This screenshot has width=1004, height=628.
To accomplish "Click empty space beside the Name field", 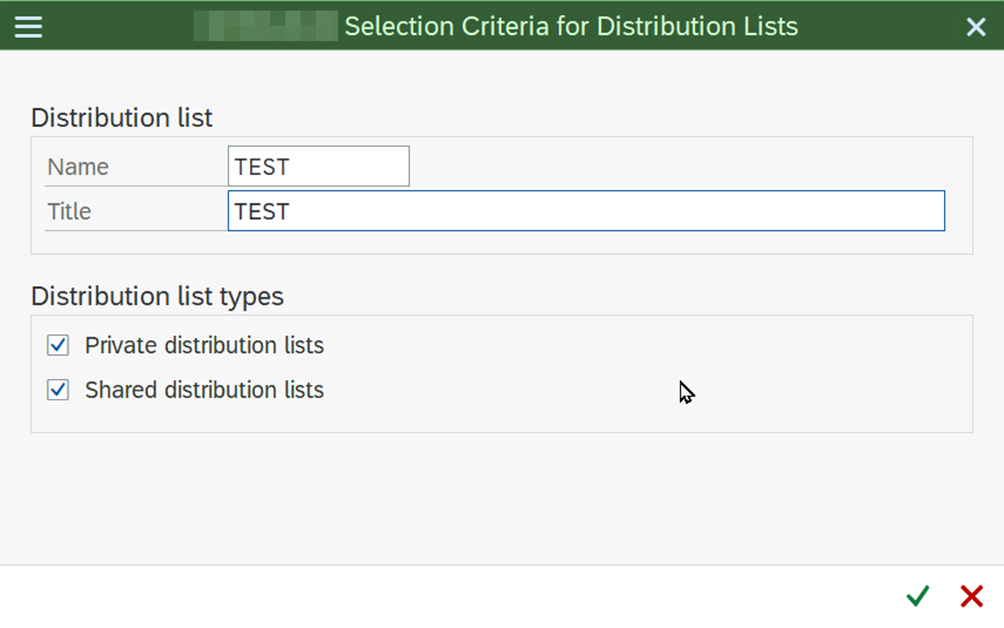I will [x=680, y=166].
